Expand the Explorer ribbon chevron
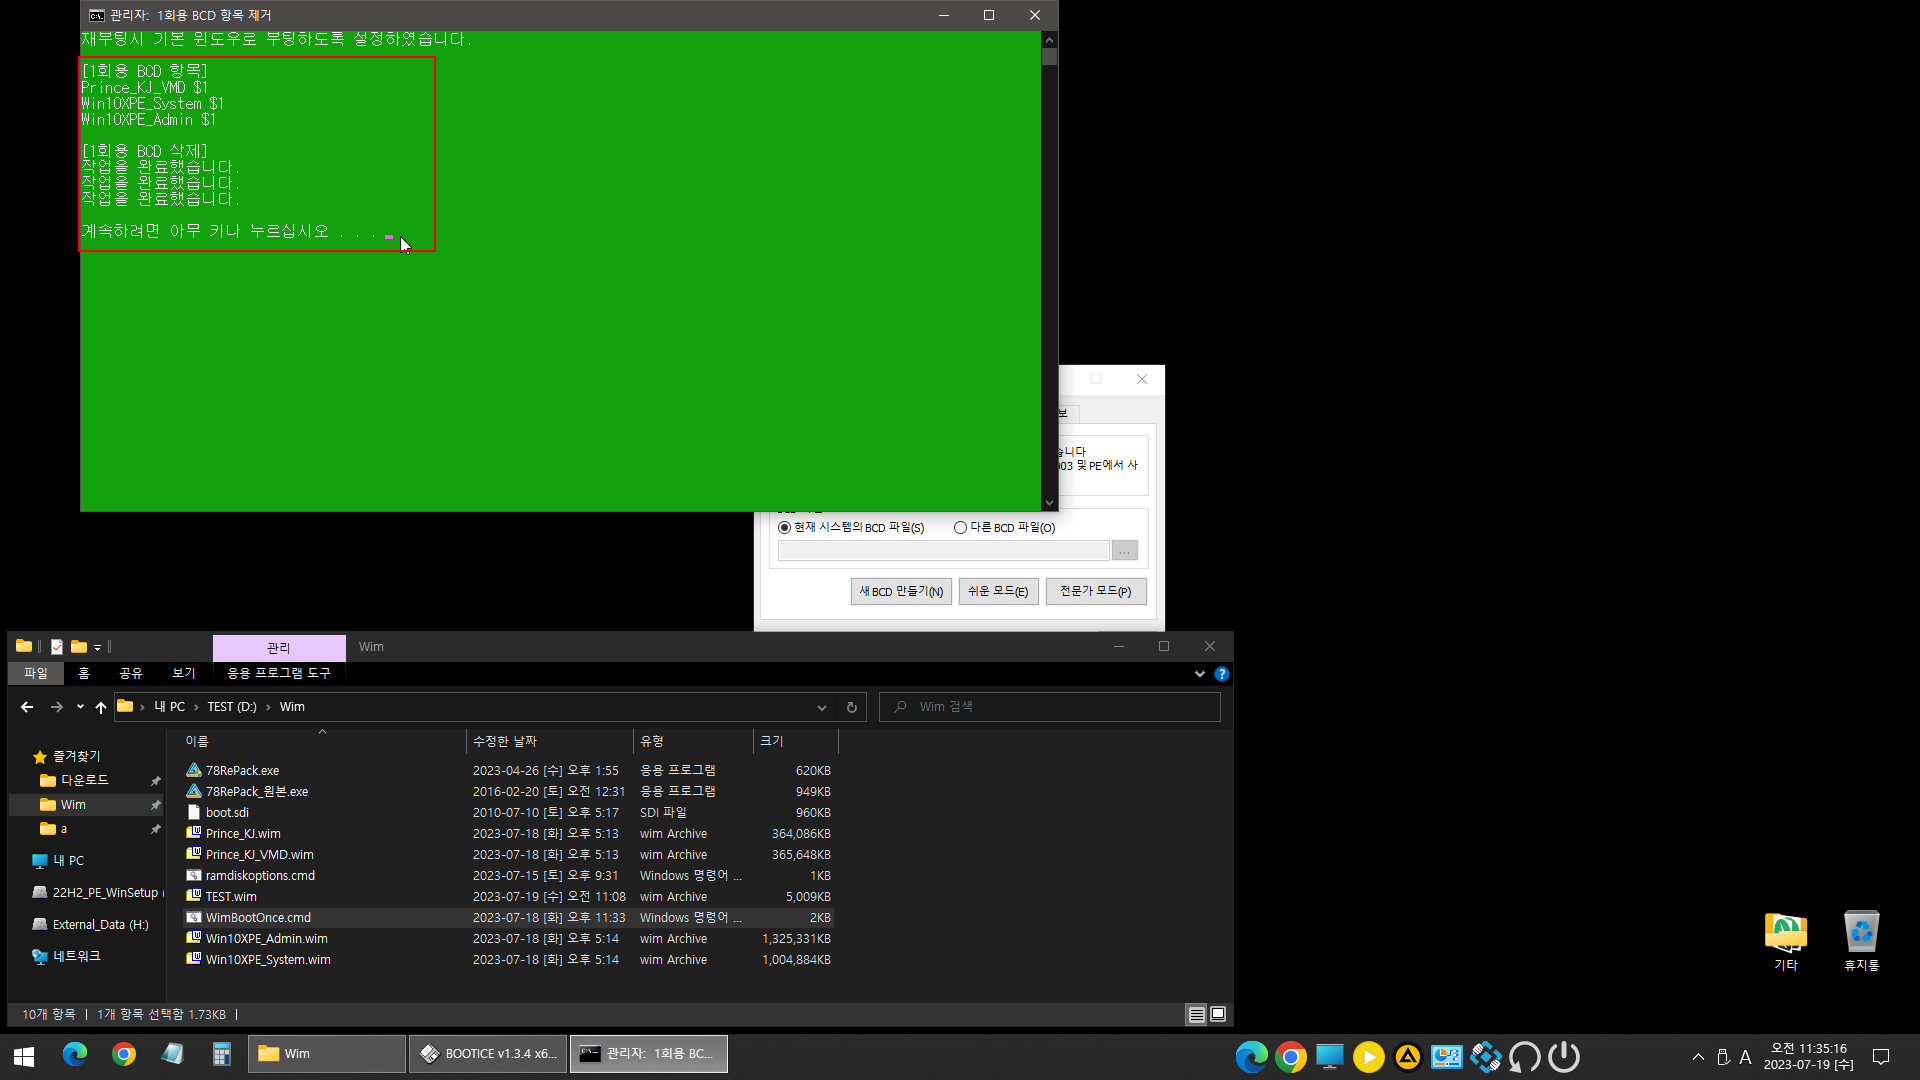The height and width of the screenshot is (1080, 1920). (x=1200, y=674)
